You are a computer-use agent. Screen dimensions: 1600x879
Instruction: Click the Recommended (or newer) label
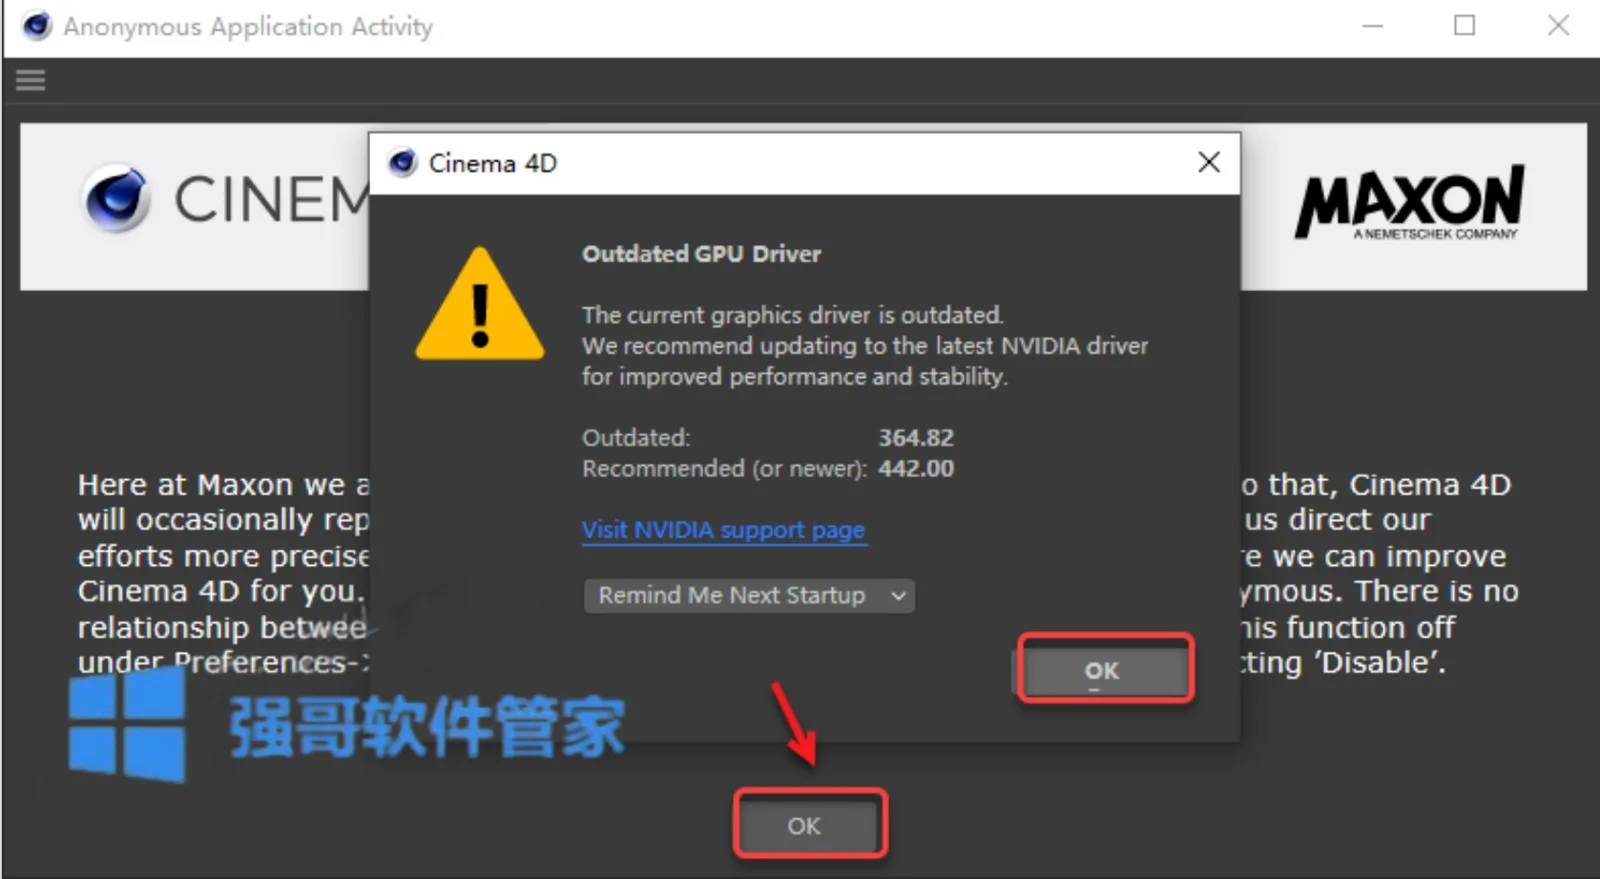click(724, 469)
